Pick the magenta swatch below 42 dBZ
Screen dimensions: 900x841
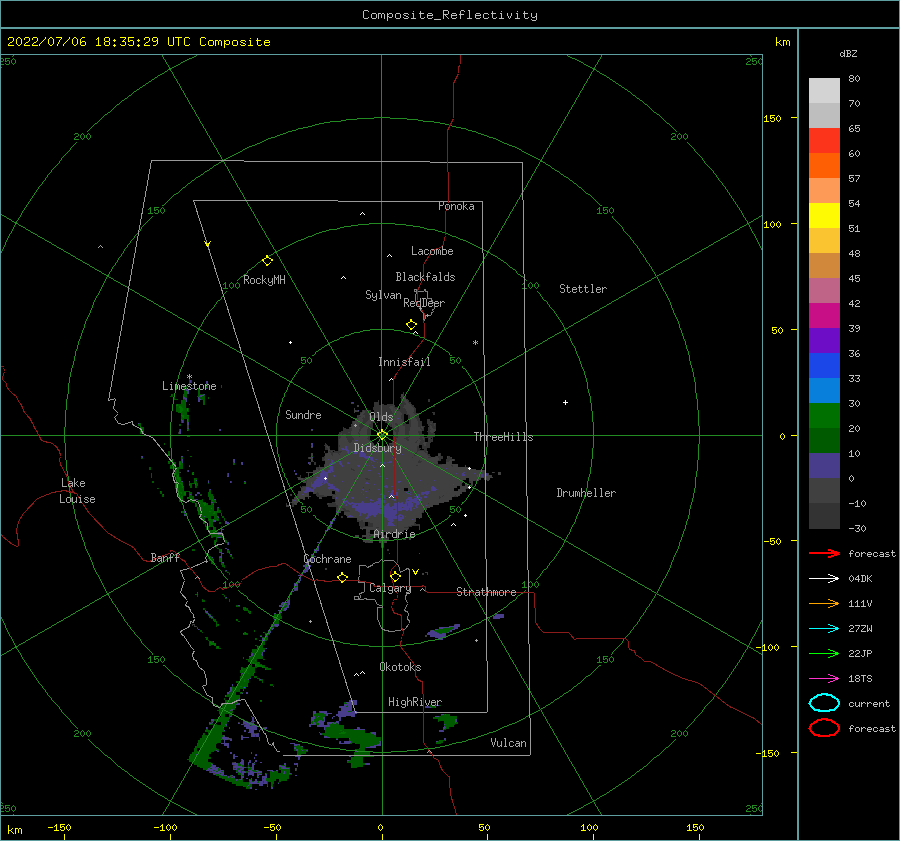pos(824,316)
